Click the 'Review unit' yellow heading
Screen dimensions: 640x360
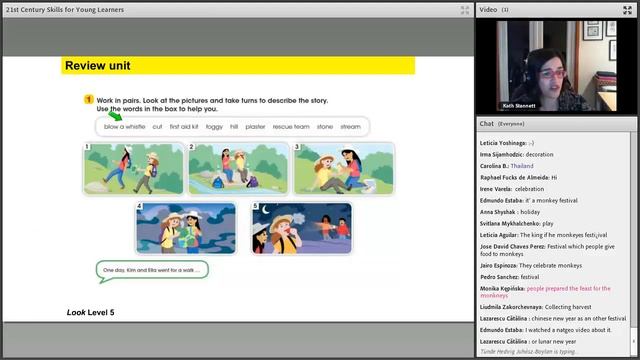pyautogui.click(x=238, y=66)
